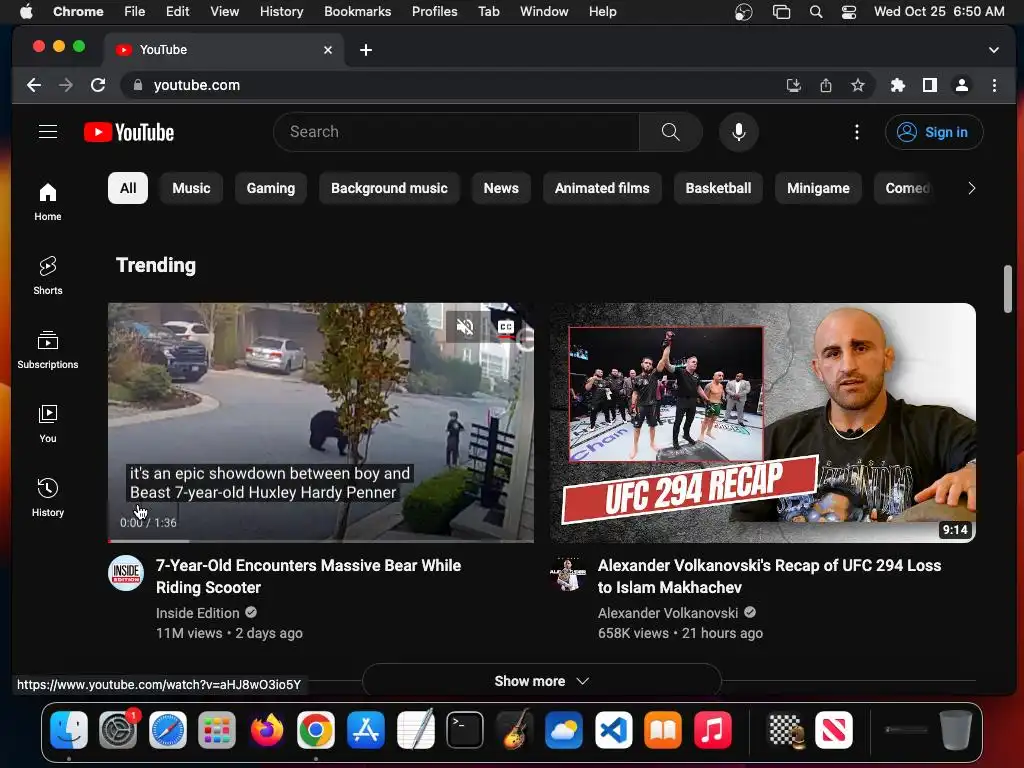Open Terminal from the Dock
This screenshot has height=768, width=1024.
465,729
